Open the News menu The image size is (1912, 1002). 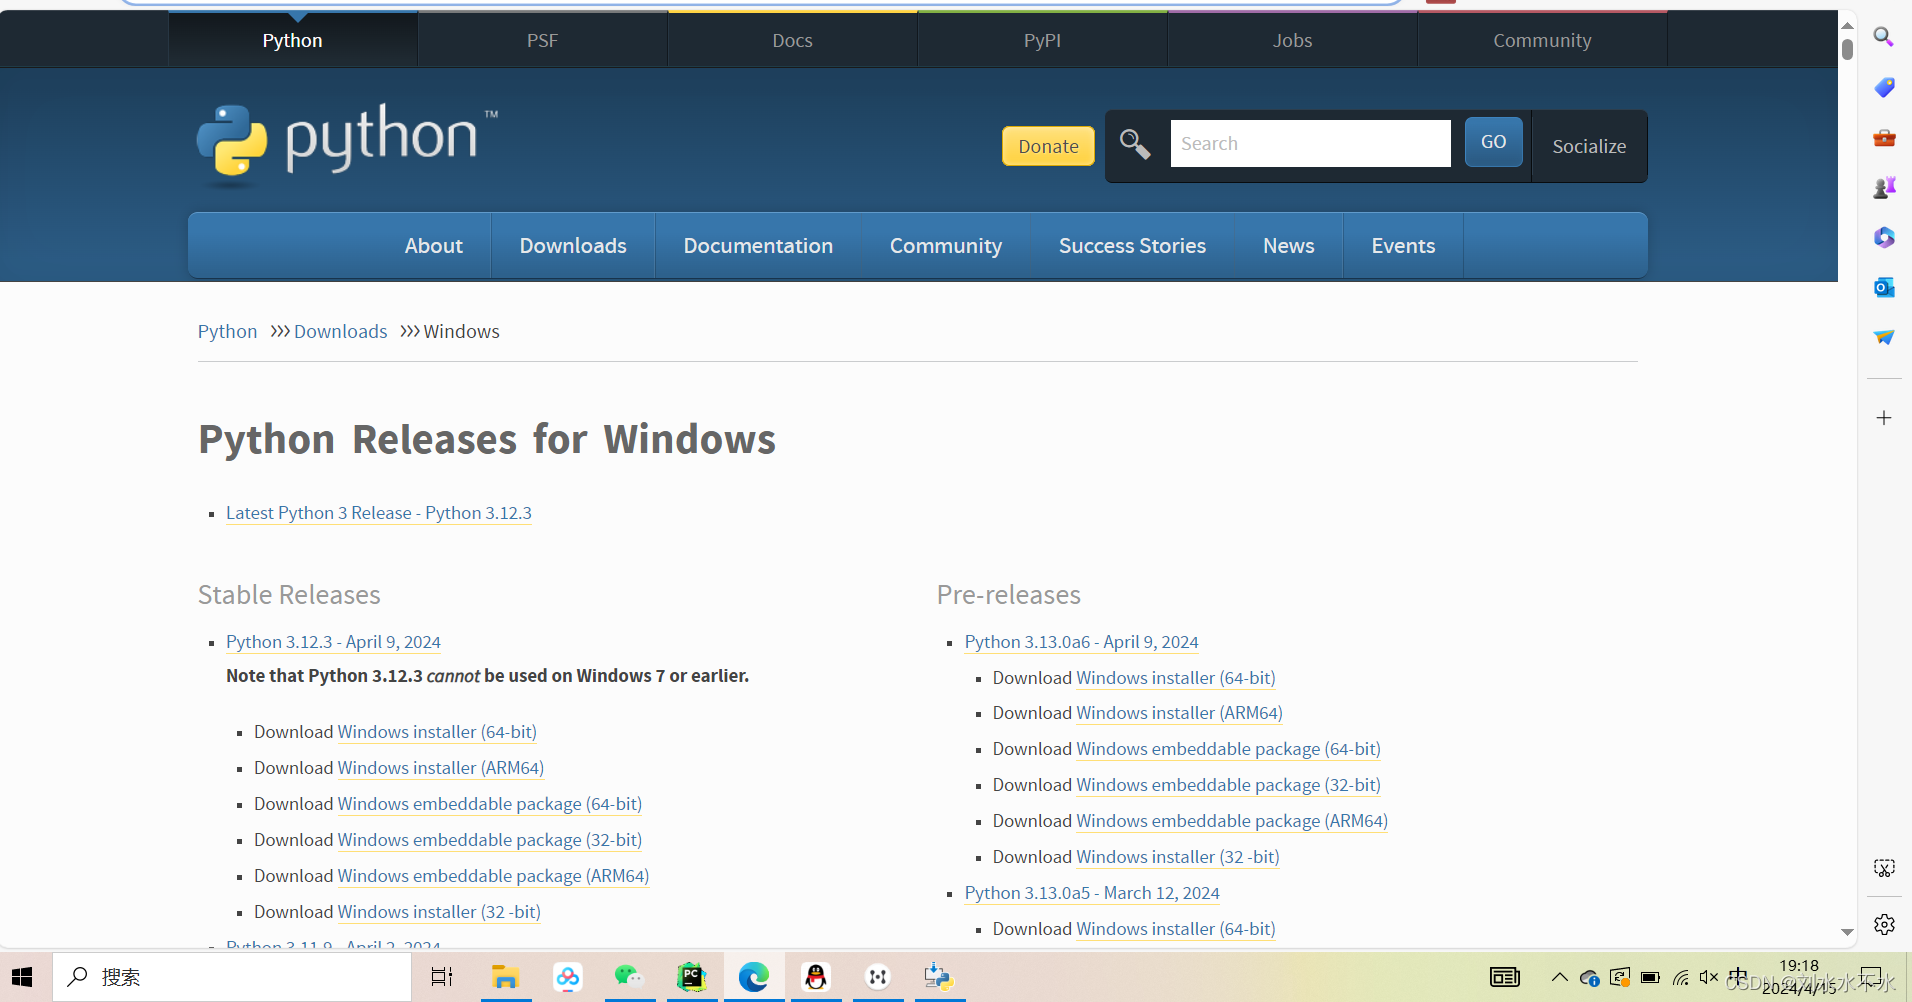(1289, 246)
